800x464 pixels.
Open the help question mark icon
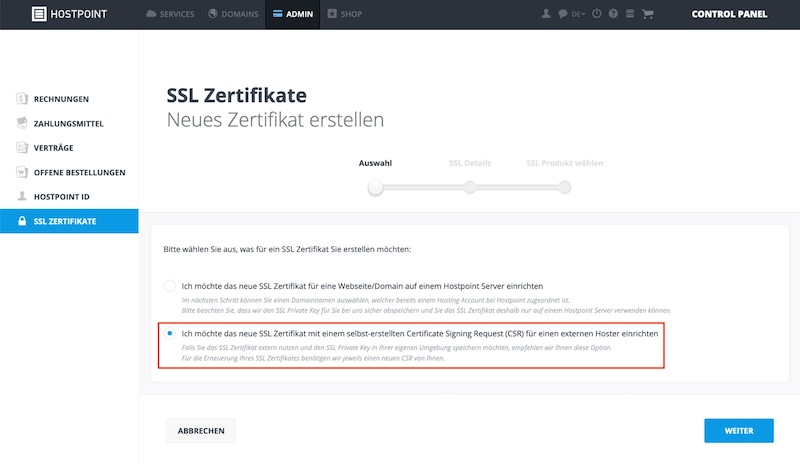point(613,14)
